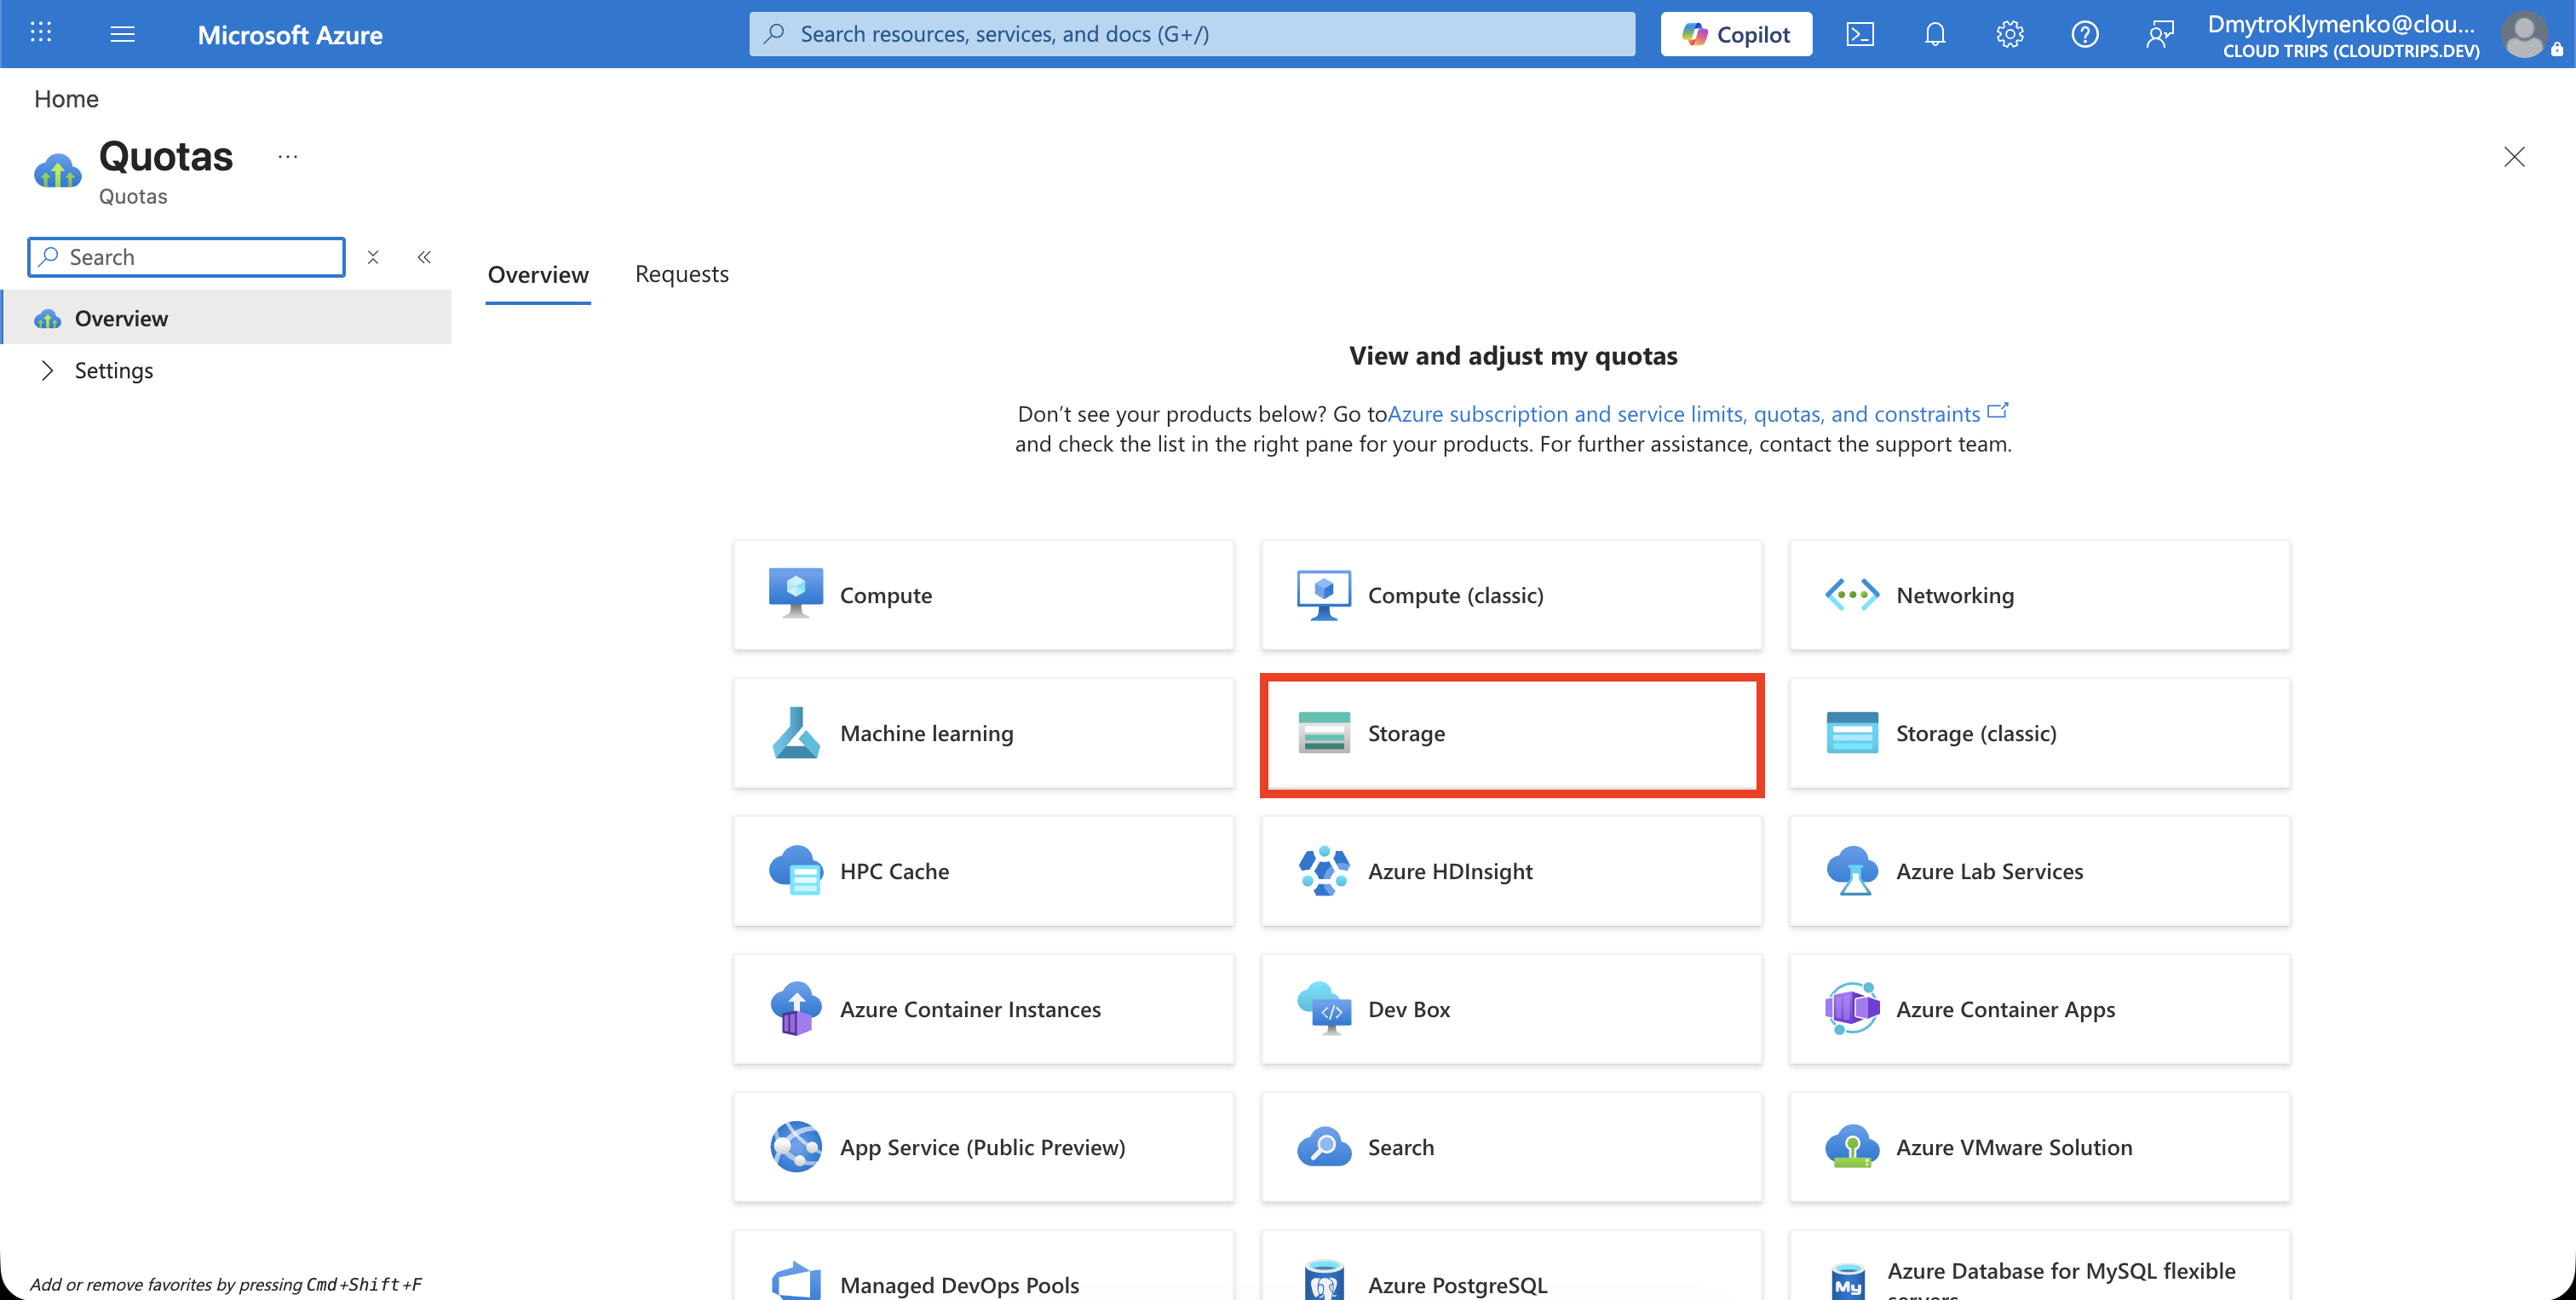Image resolution: width=2576 pixels, height=1300 pixels.
Task: Click the HPC Cache cloud icon
Action: pyautogui.click(x=796, y=870)
